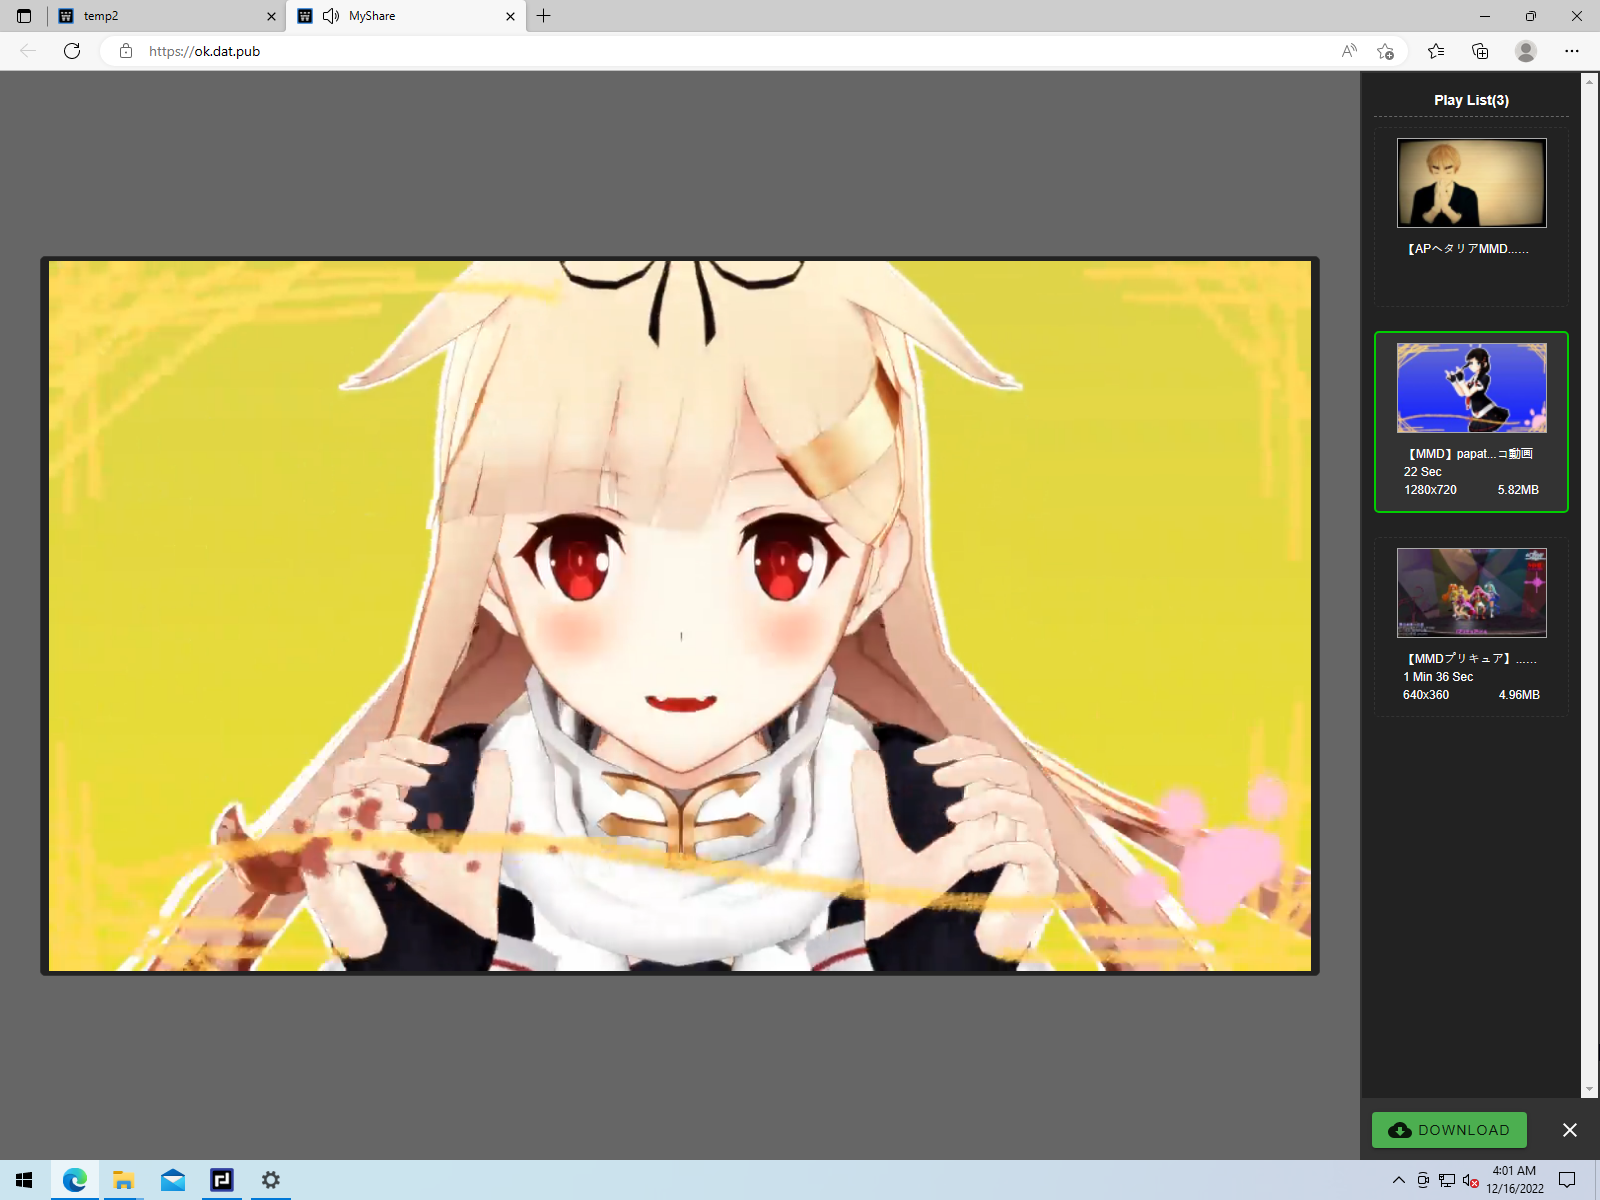Close the playlist panel with X

click(1570, 1130)
